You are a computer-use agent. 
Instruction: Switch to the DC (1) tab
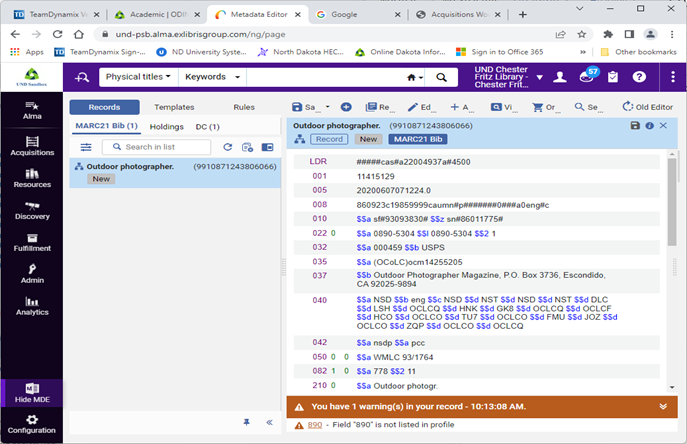point(208,127)
